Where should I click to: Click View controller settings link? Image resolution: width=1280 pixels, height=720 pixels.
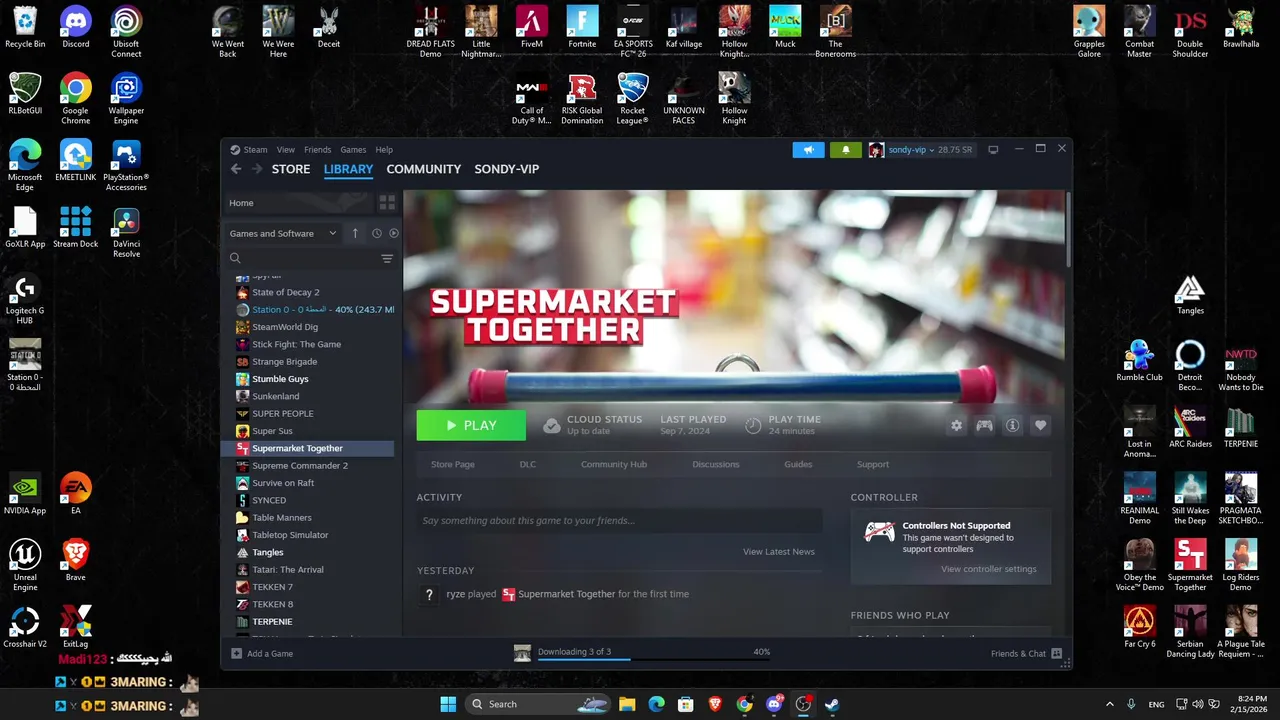pyautogui.click(x=989, y=569)
